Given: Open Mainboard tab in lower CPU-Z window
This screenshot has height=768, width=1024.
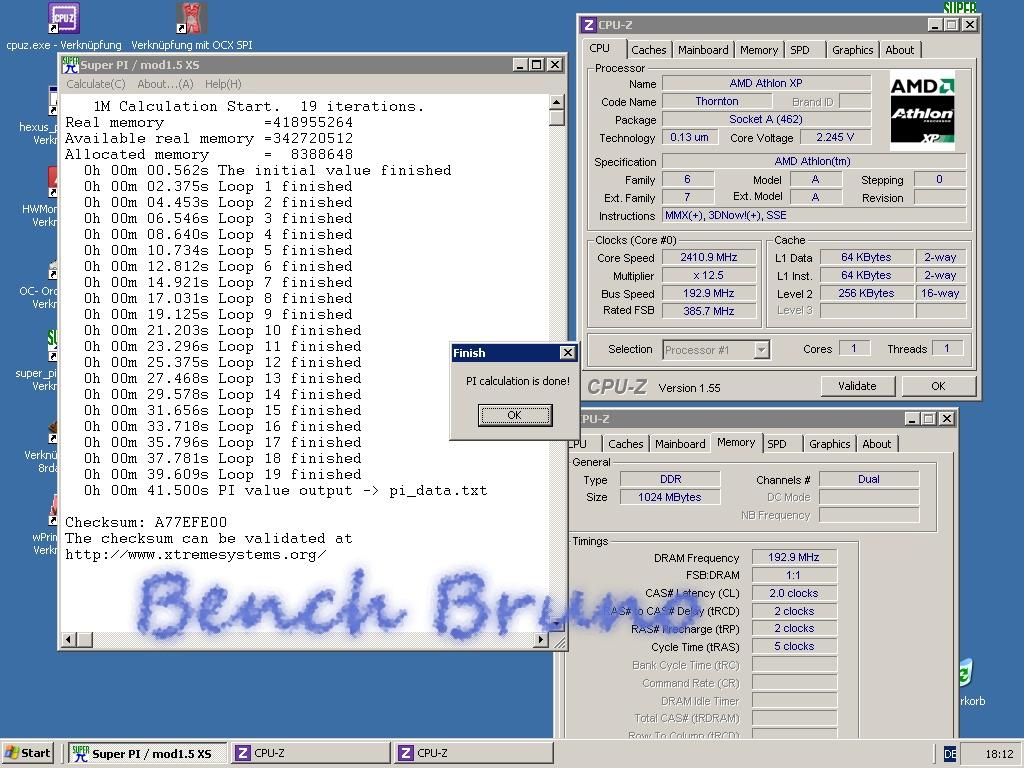Looking at the screenshot, I should (680, 443).
